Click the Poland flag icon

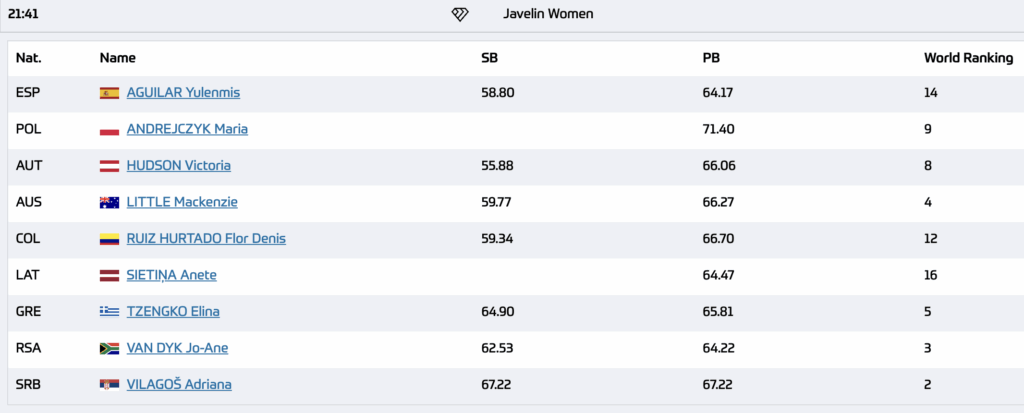[x=109, y=129]
